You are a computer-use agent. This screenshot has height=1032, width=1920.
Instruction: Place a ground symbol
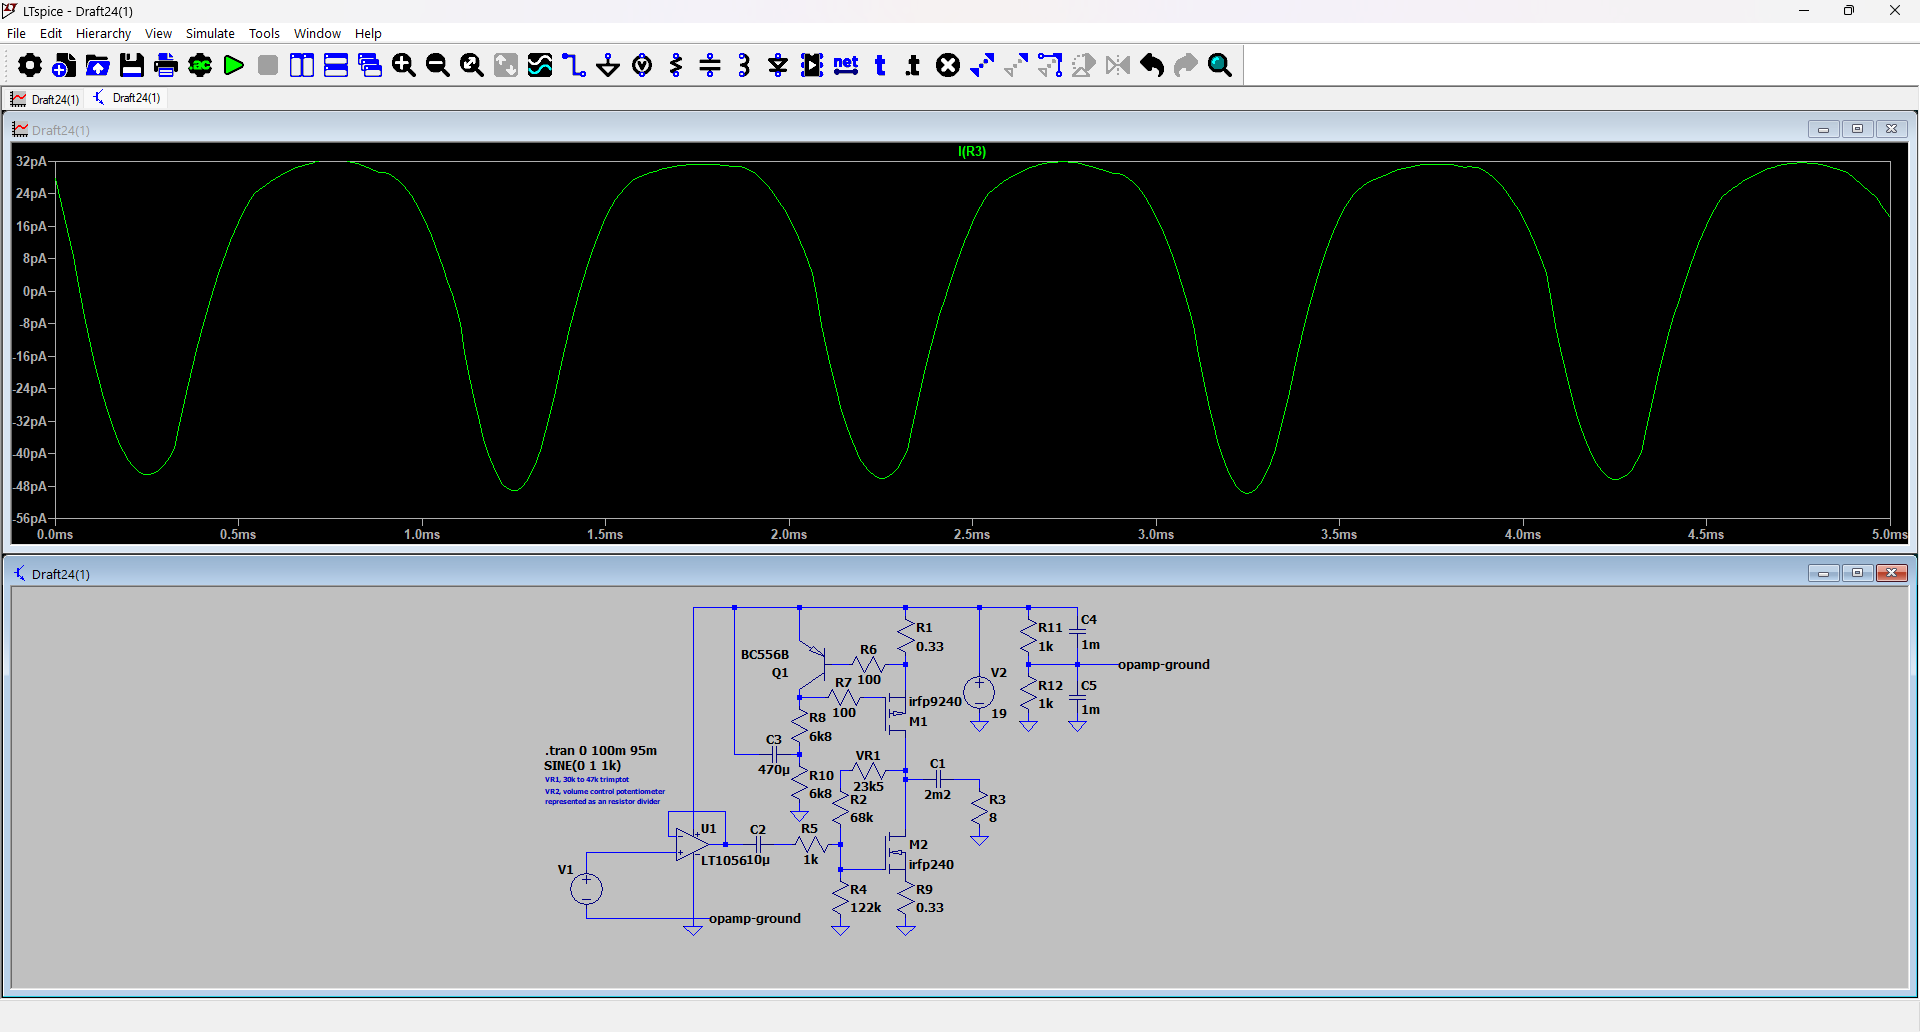(608, 66)
